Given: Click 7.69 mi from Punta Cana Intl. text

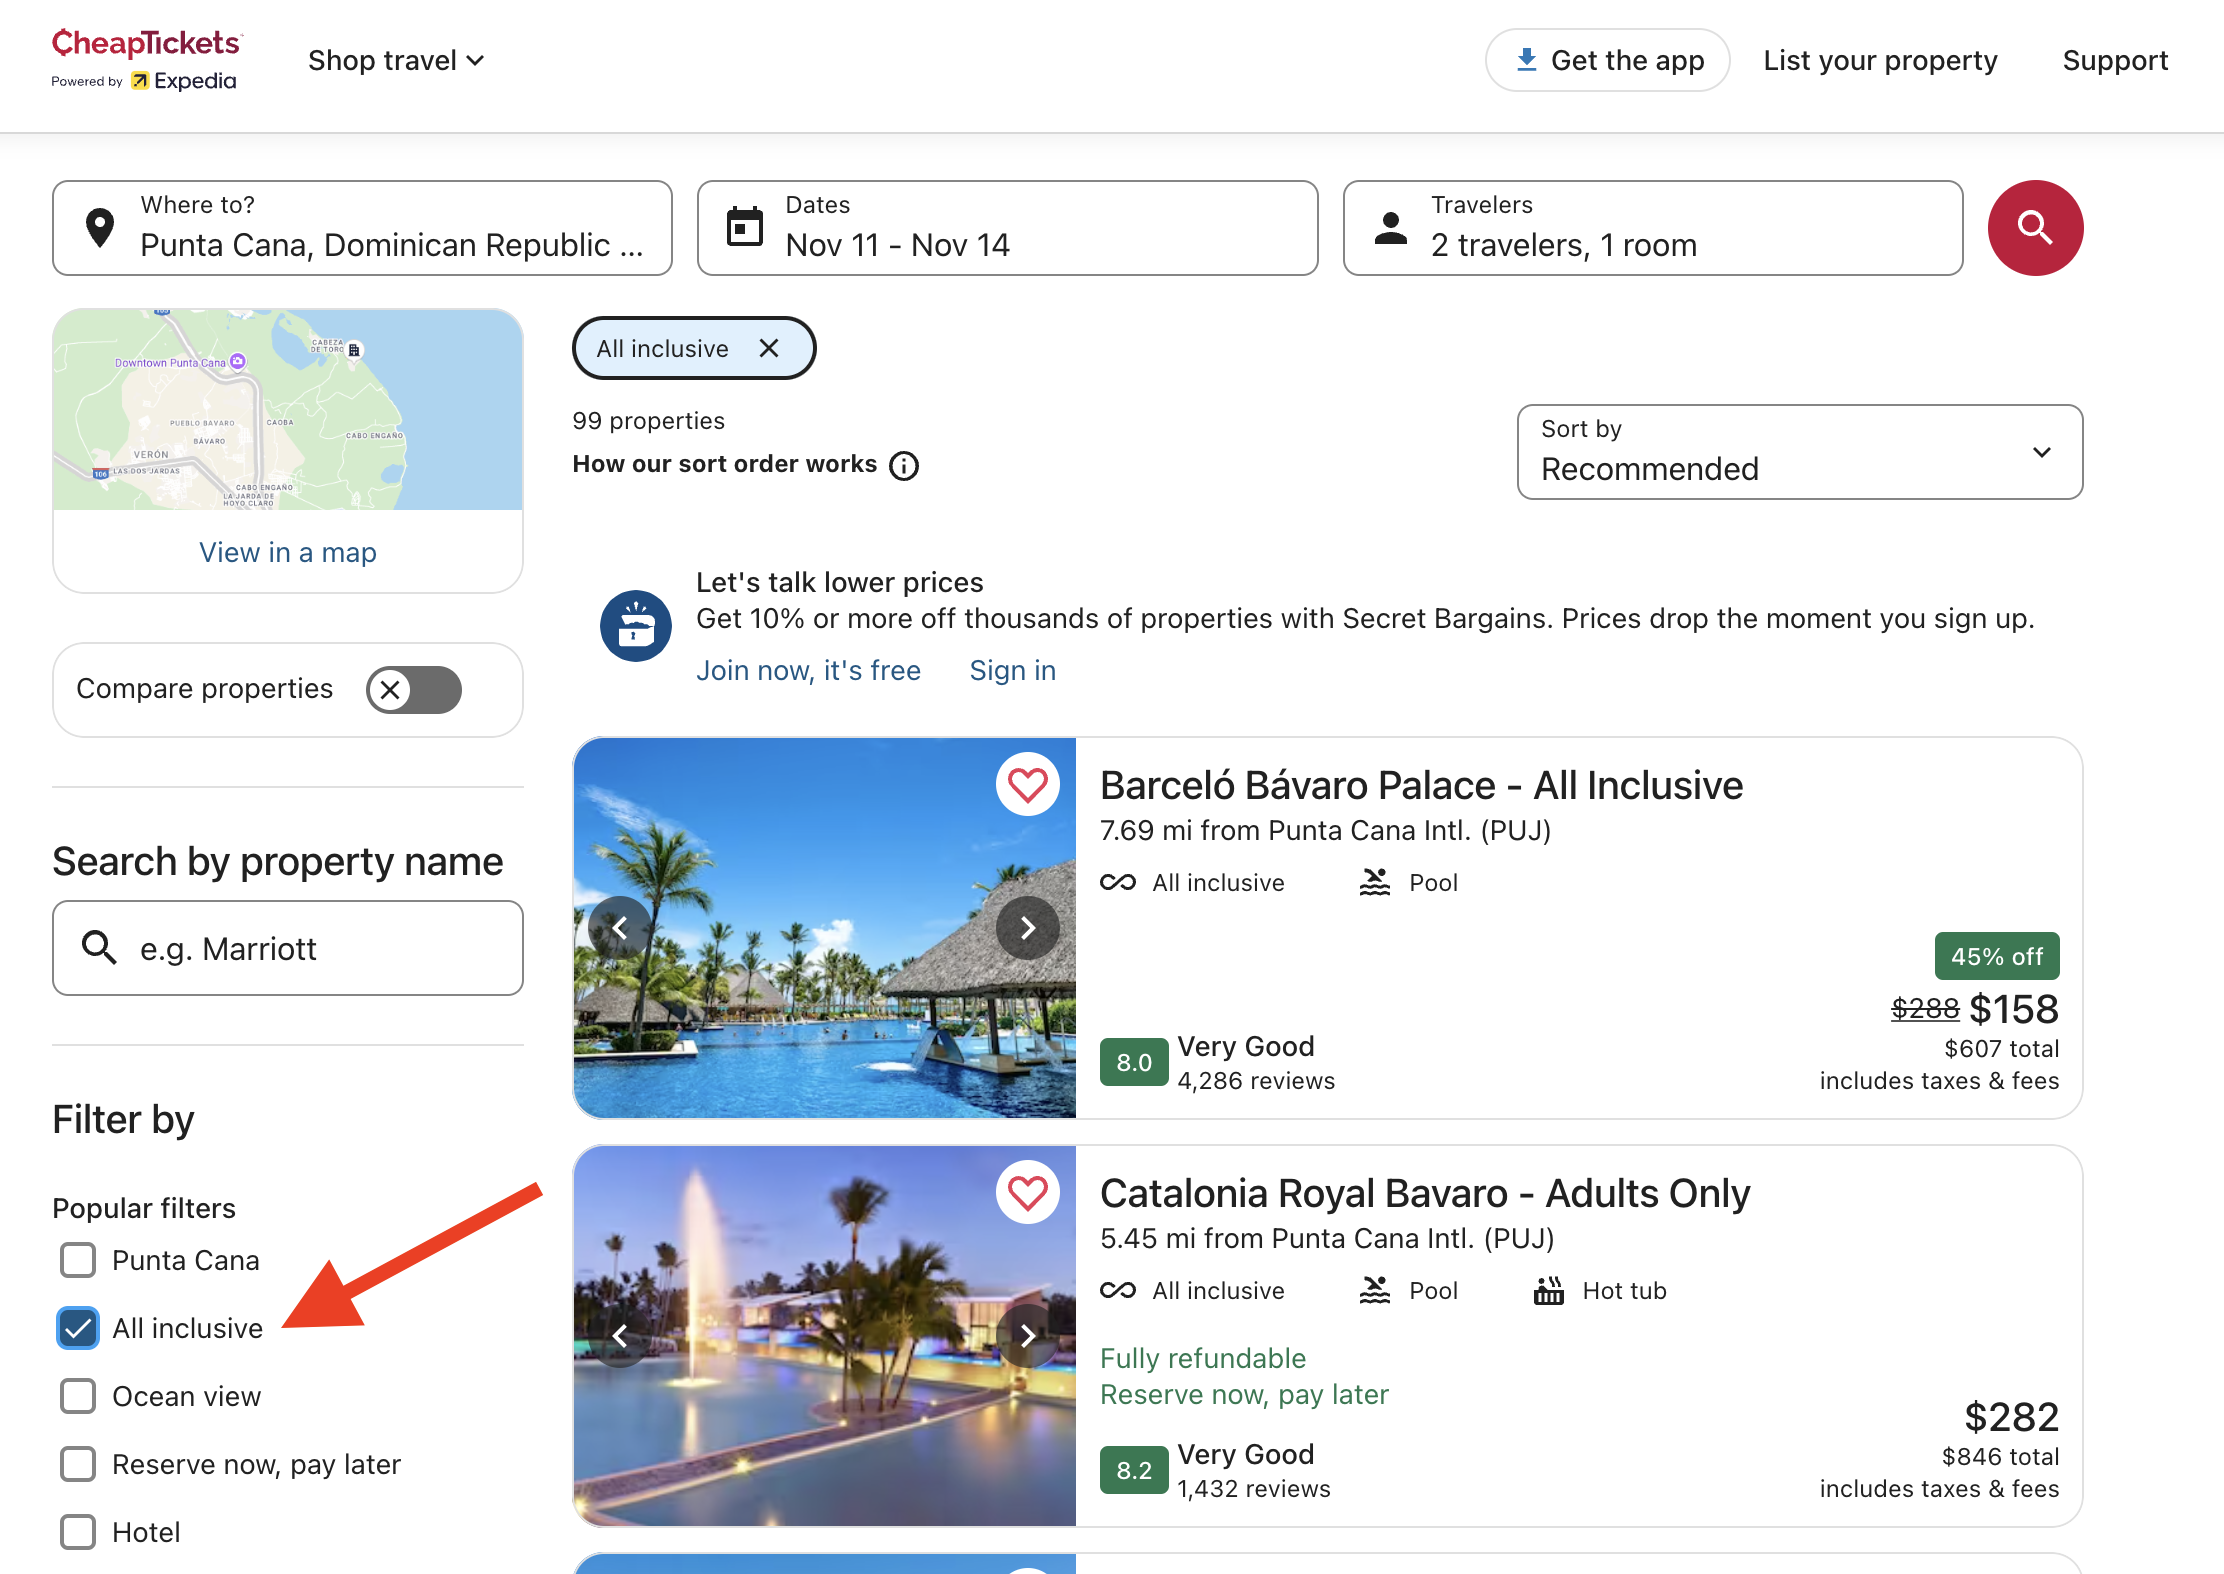Looking at the screenshot, I should [1325, 830].
